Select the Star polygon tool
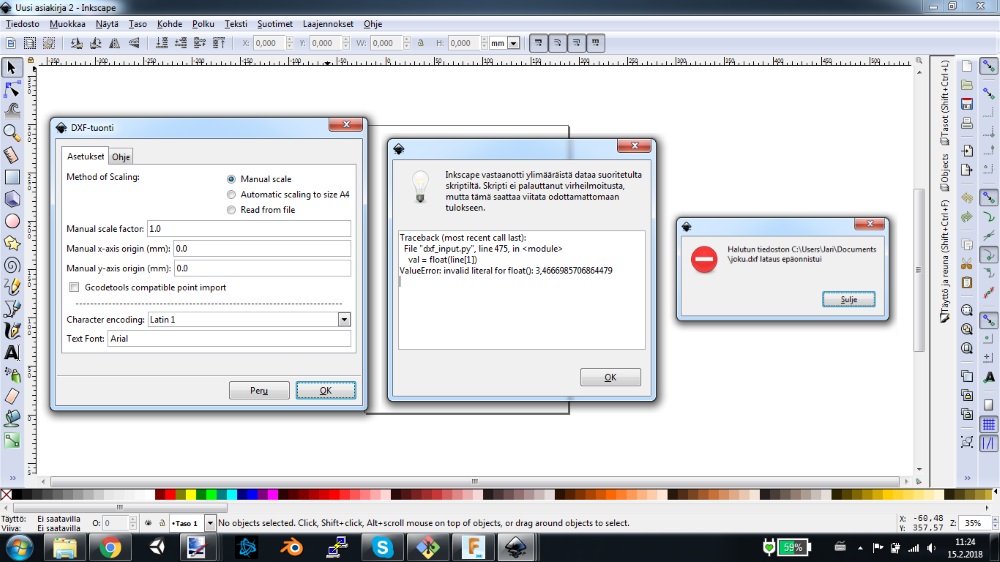 coord(11,243)
